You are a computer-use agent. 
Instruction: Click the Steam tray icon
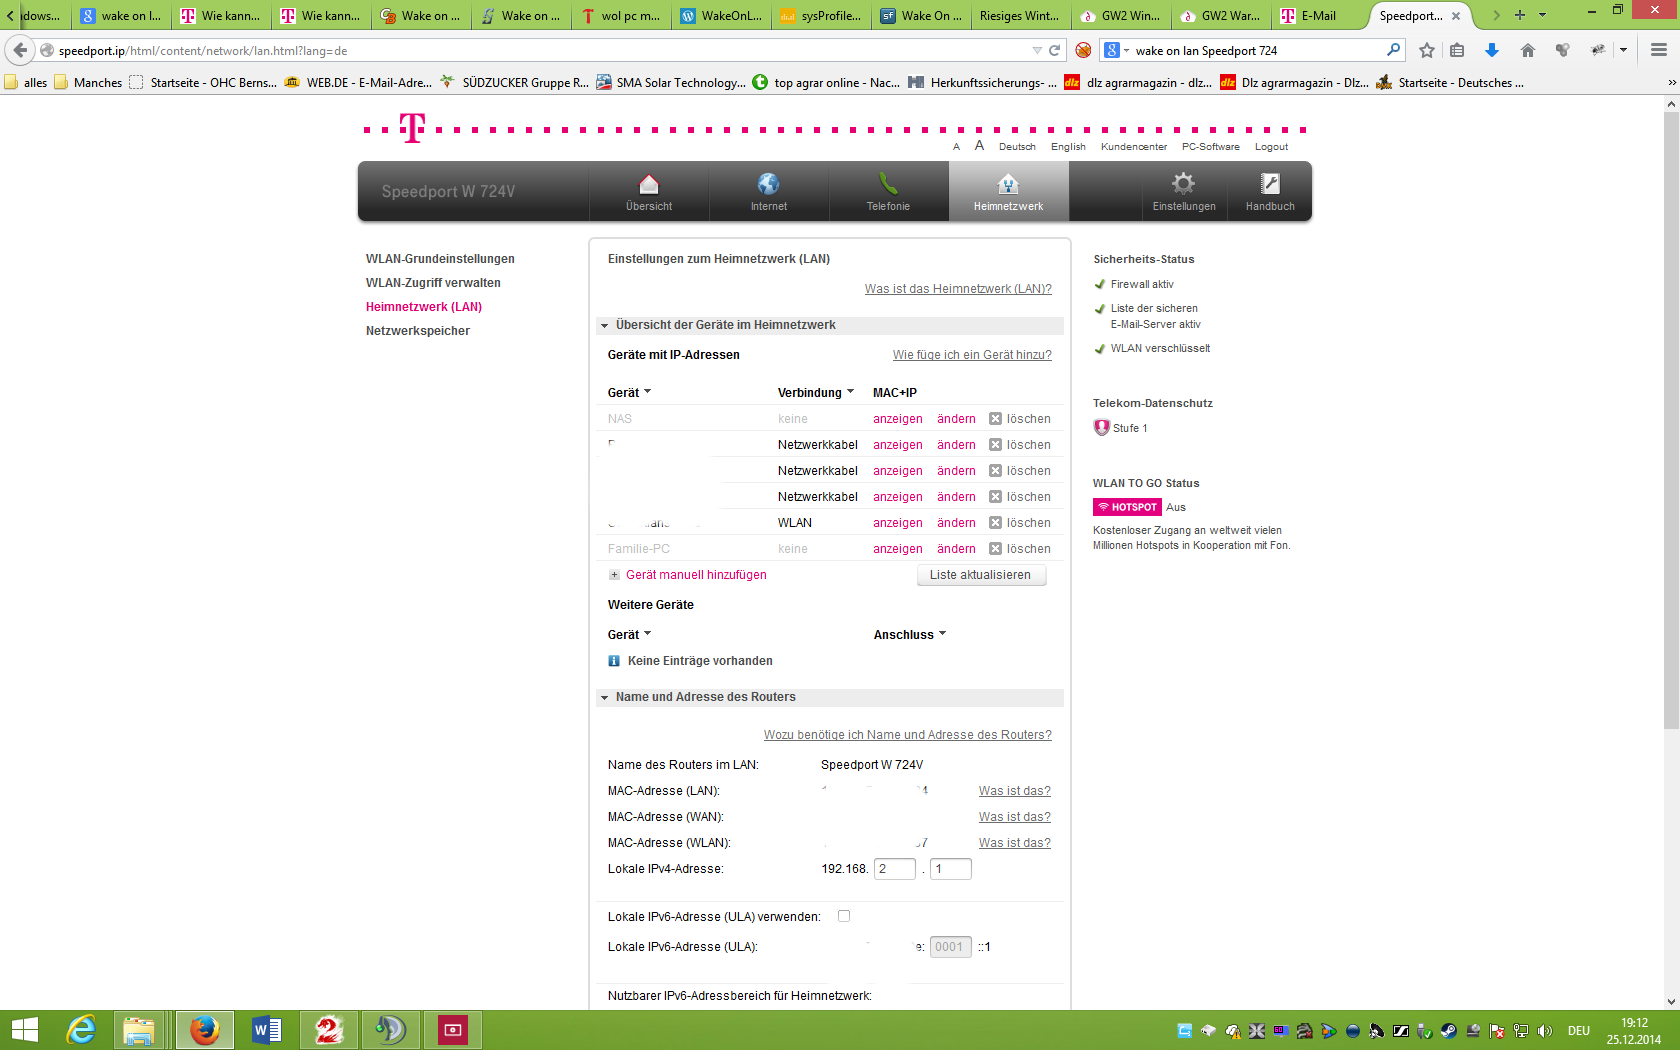[1448, 1031]
